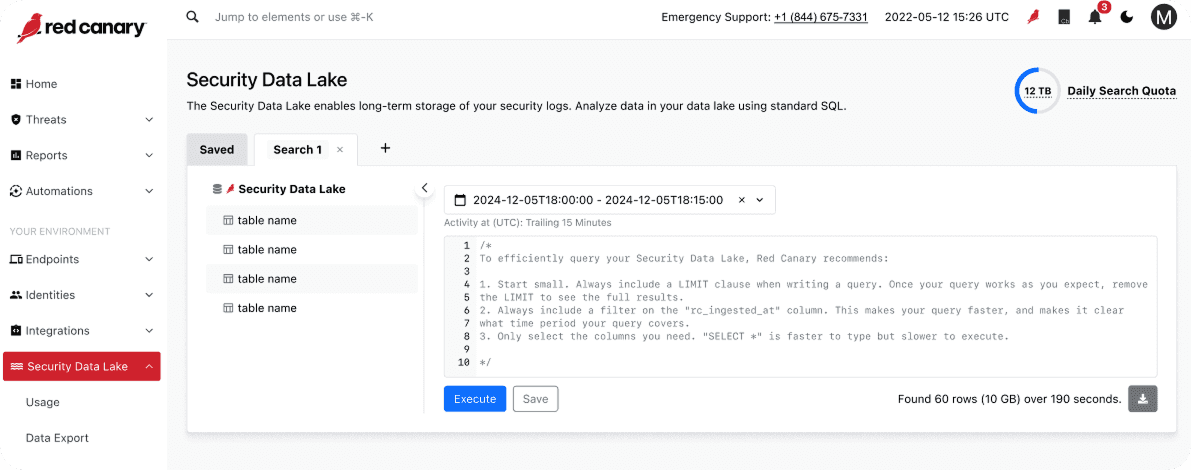This screenshot has width=1191, height=470.
Task: Click the Security Data Lake waves icon
Action: click(x=16, y=367)
